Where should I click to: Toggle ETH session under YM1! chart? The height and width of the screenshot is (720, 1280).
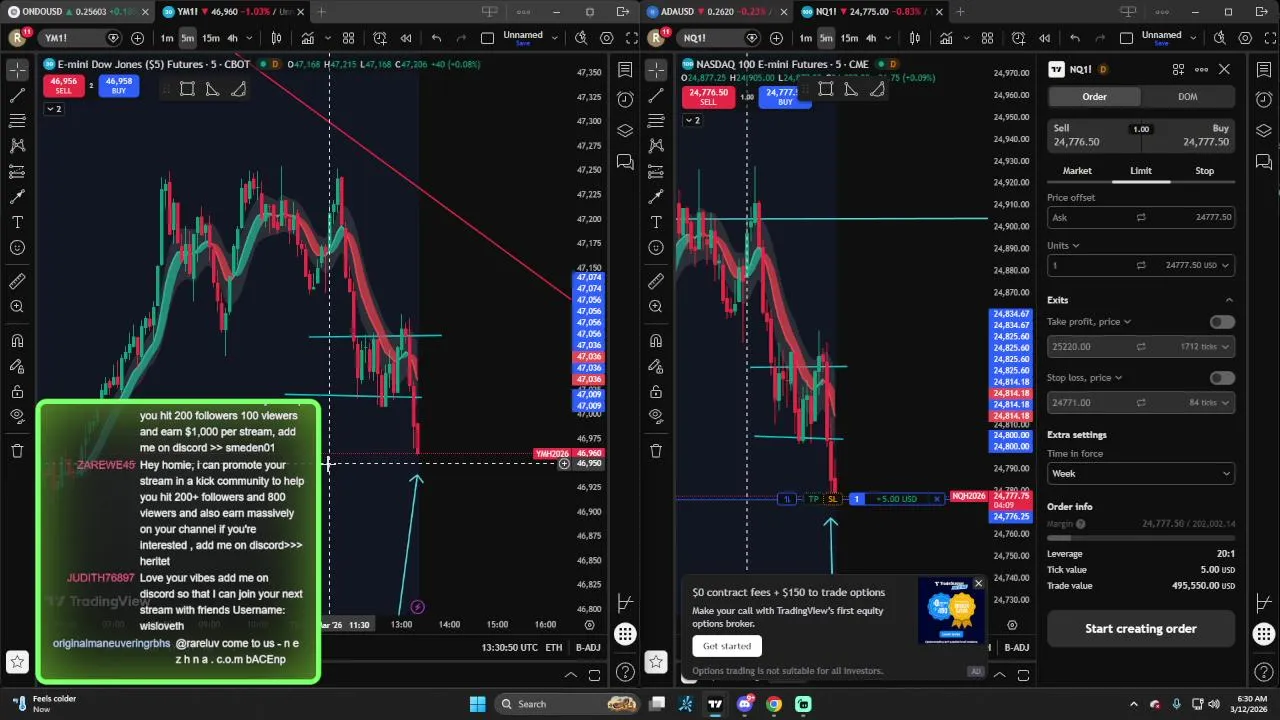tap(553, 648)
